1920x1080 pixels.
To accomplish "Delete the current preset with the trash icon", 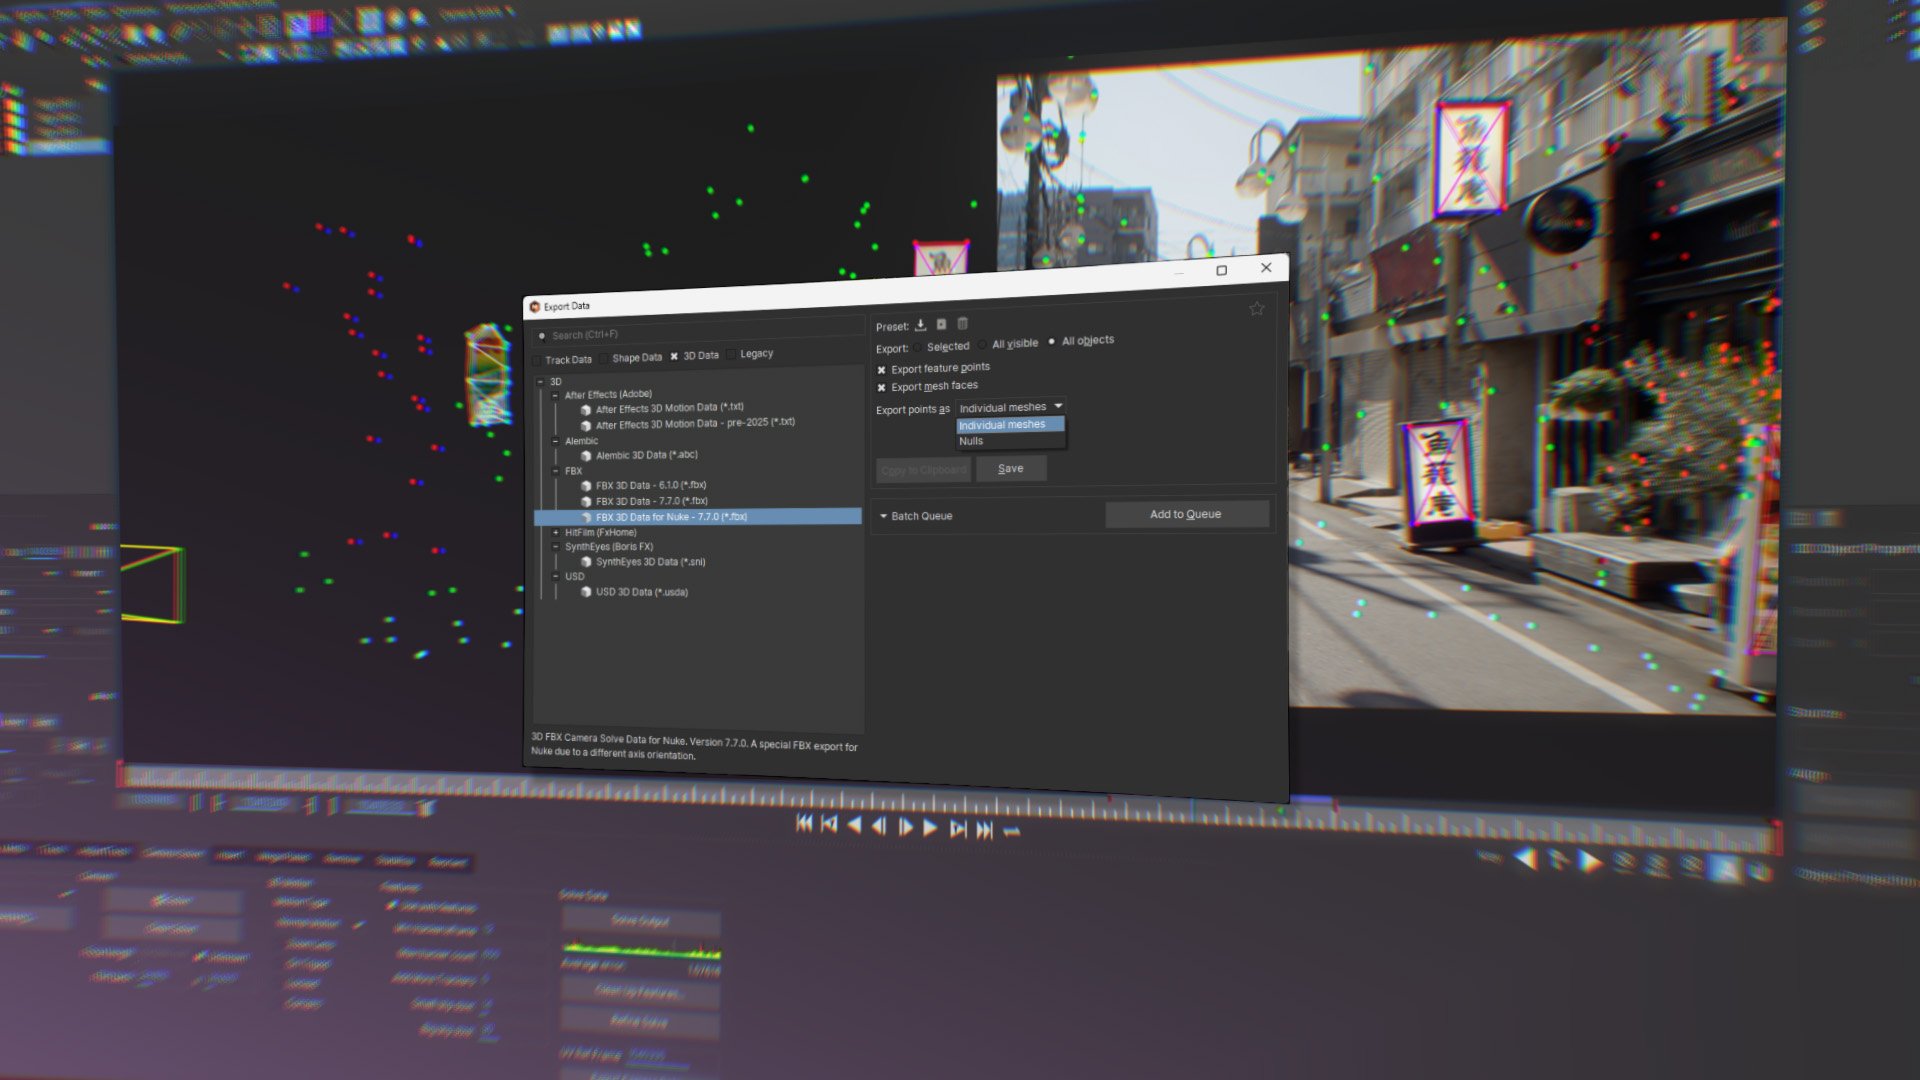I will [962, 324].
